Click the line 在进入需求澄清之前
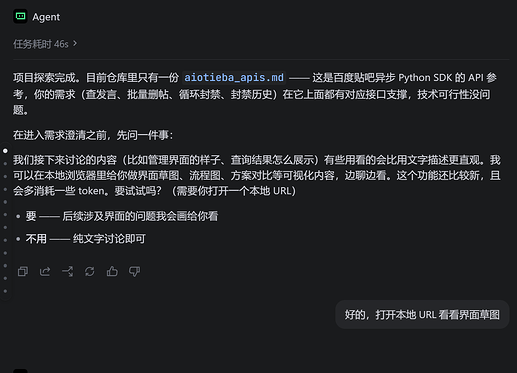The width and height of the screenshot is (517, 373). pos(93,135)
